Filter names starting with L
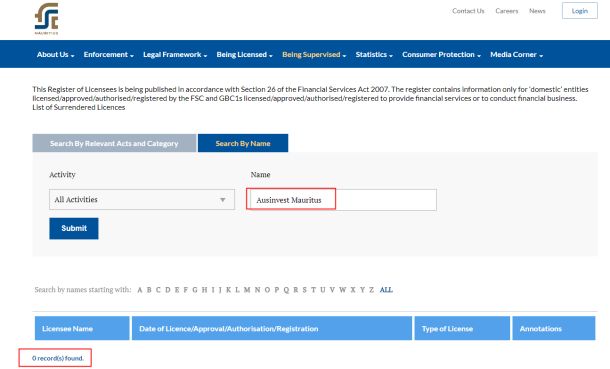The height and width of the screenshot is (369, 610). 237,290
